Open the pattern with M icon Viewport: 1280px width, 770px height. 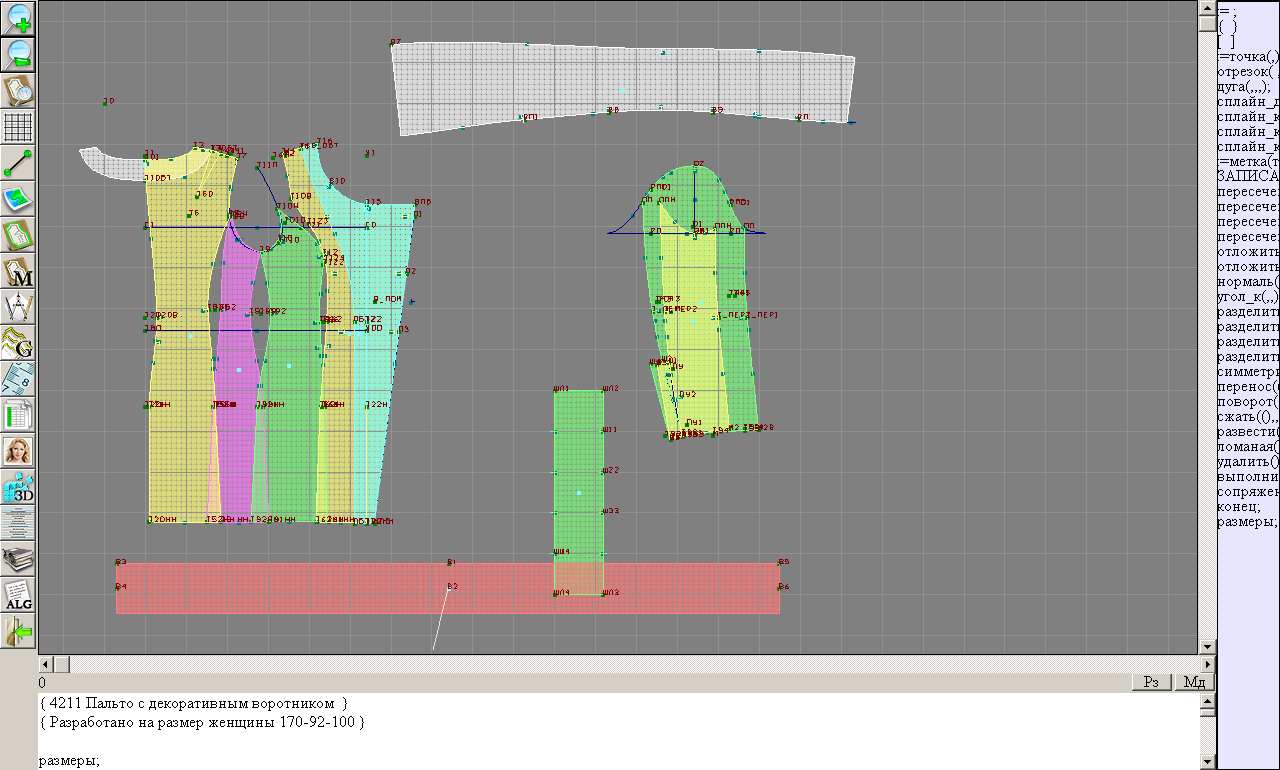click(19, 271)
